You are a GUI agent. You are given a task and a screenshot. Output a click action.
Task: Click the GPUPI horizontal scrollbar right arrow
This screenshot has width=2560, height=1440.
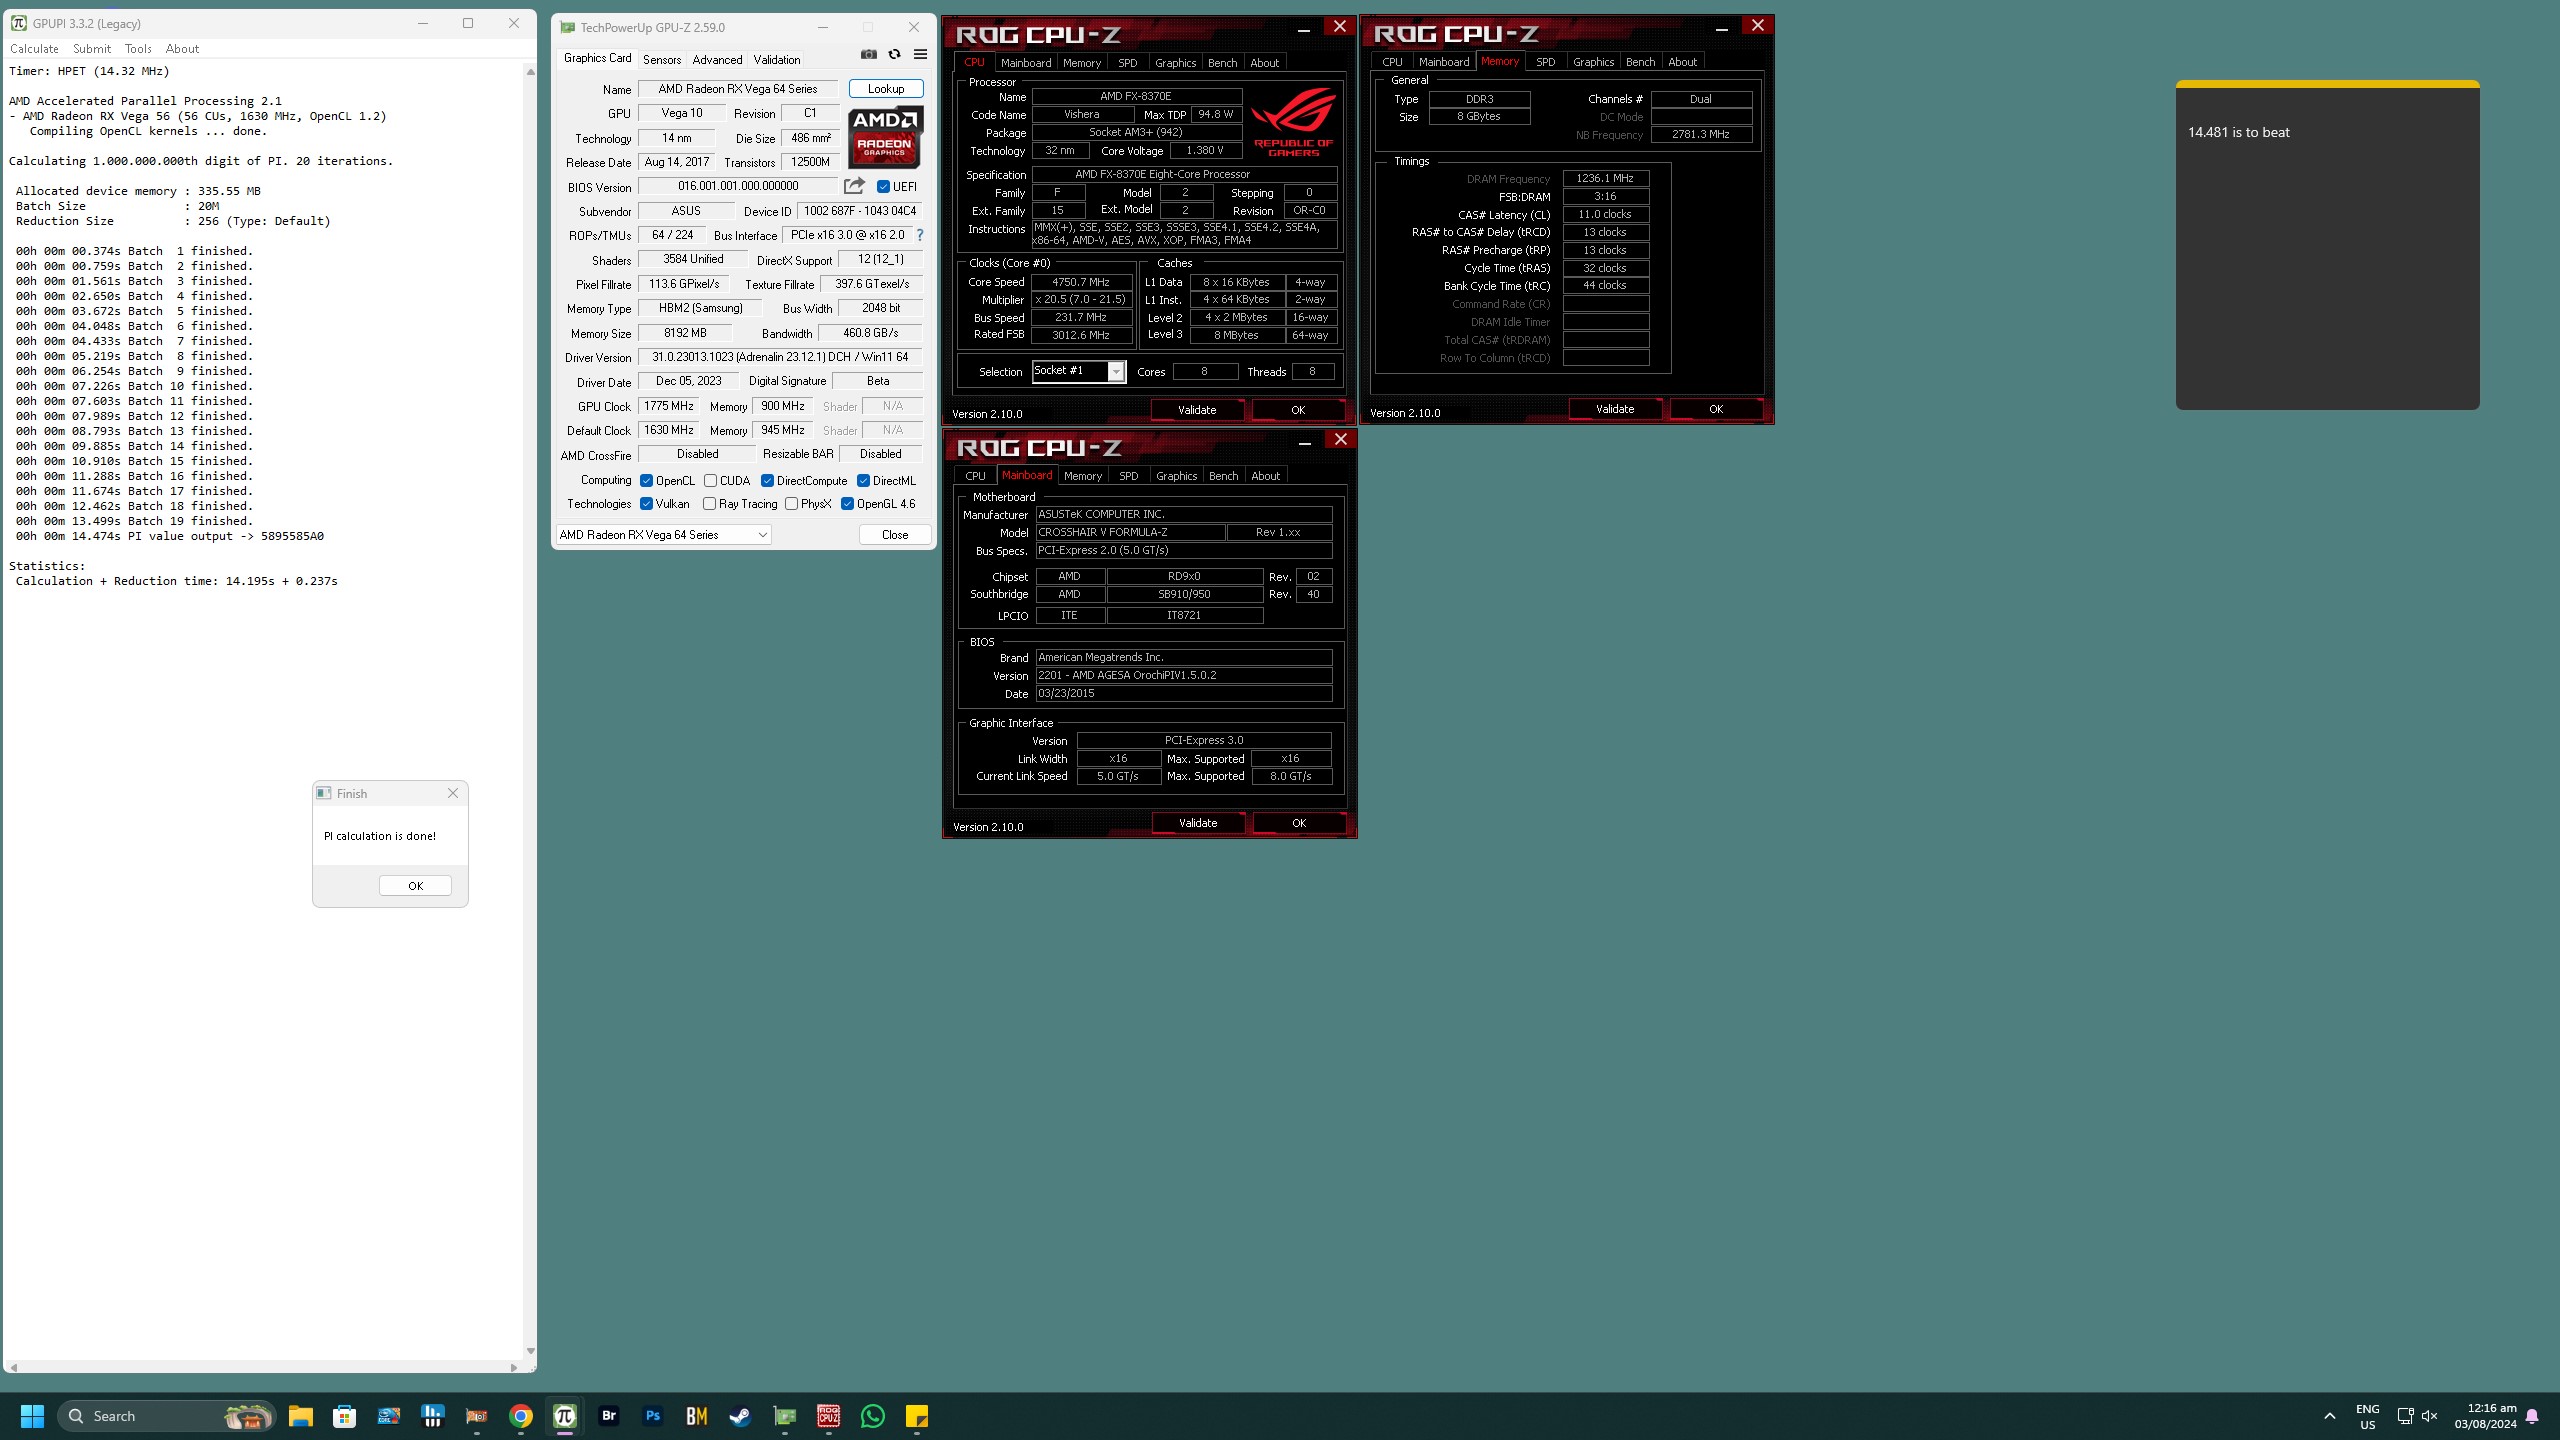[x=514, y=1367]
